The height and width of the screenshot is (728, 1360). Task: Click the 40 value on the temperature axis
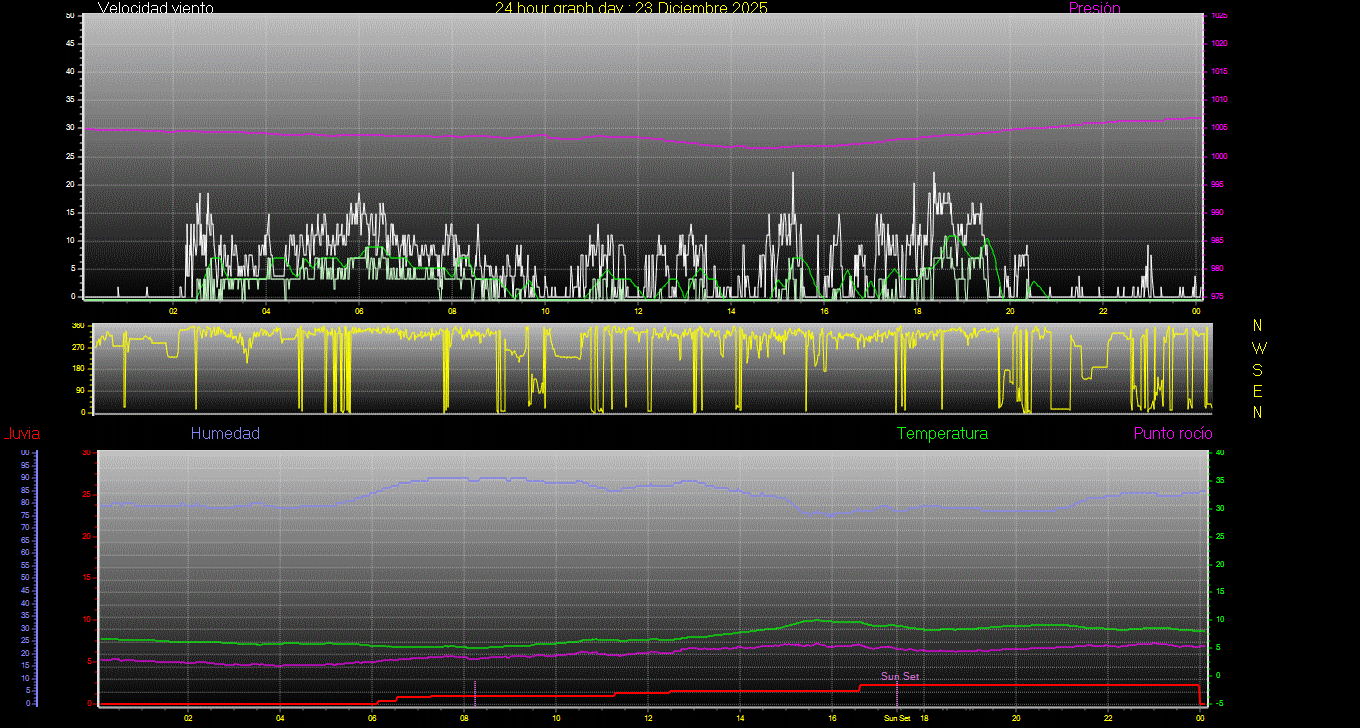click(1218, 453)
